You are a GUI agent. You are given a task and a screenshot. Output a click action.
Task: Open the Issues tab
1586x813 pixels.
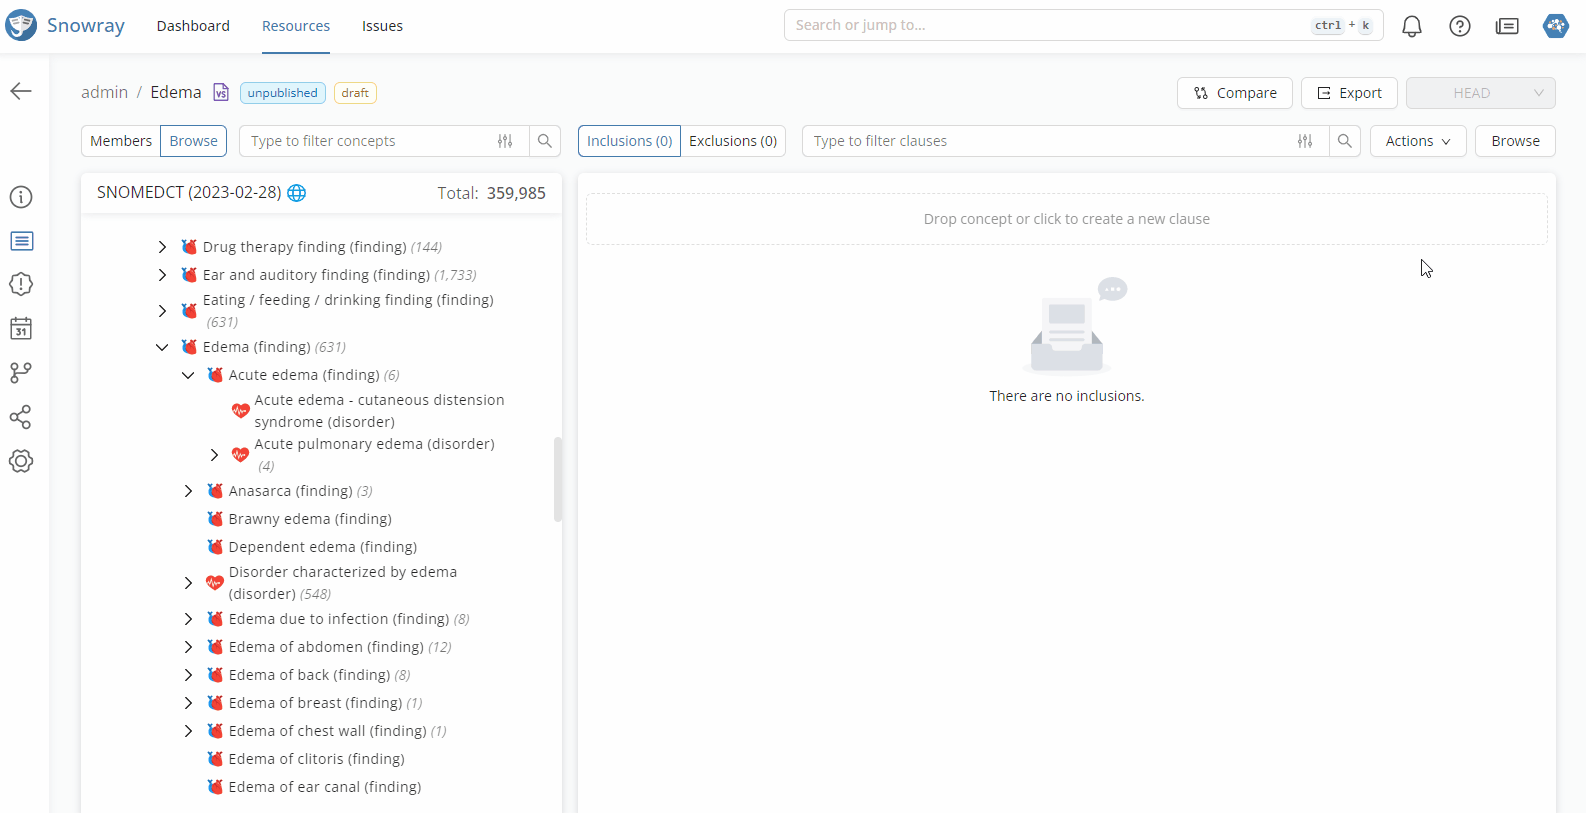[382, 26]
